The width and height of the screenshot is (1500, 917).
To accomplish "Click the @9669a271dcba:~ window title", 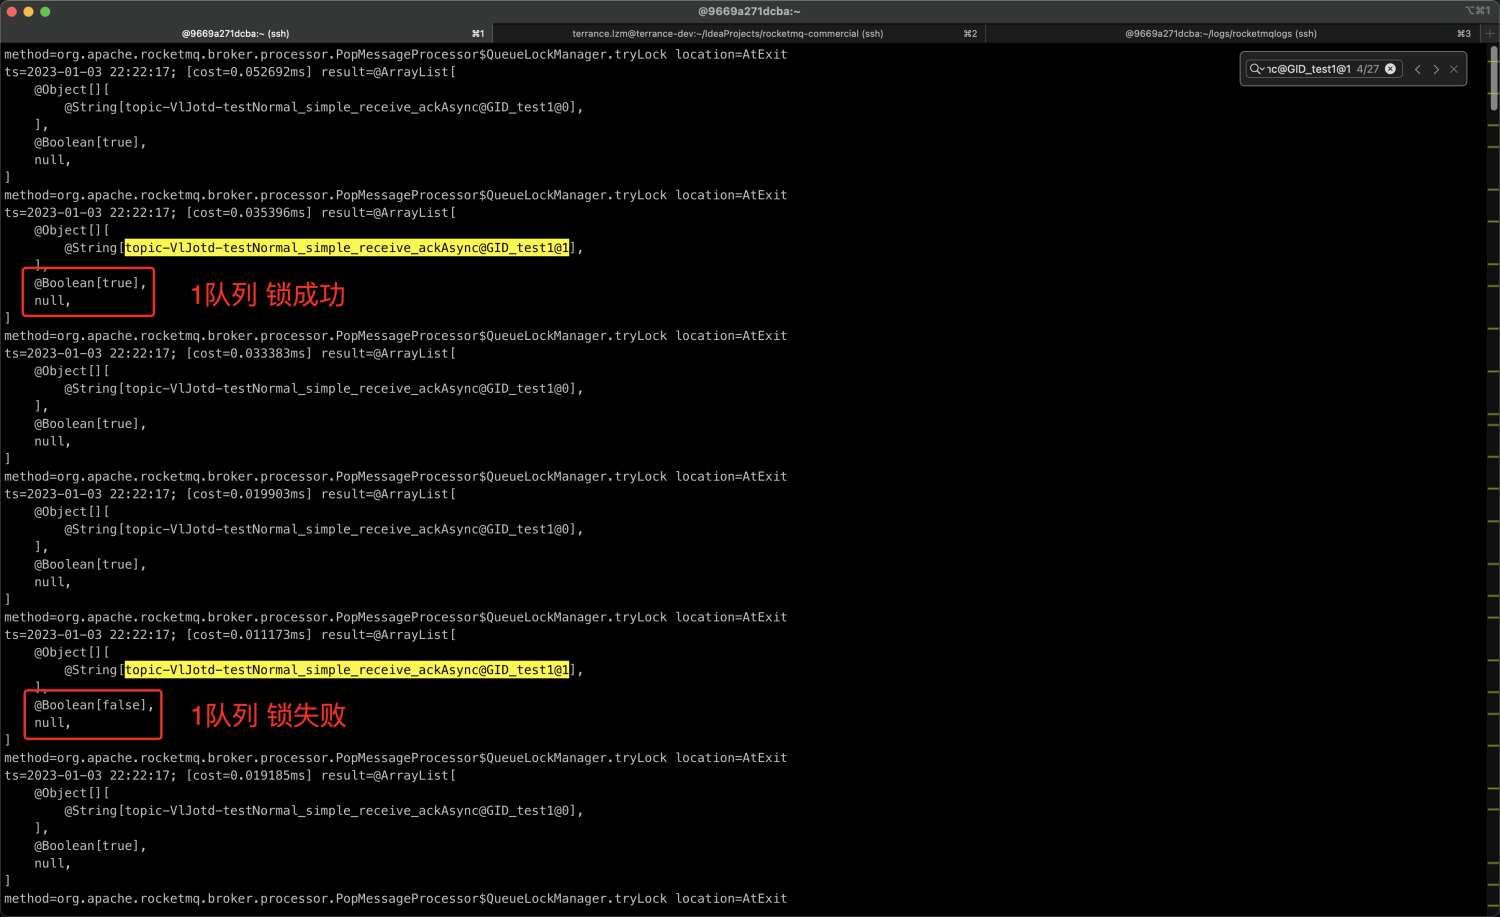I will pyautogui.click(x=748, y=11).
